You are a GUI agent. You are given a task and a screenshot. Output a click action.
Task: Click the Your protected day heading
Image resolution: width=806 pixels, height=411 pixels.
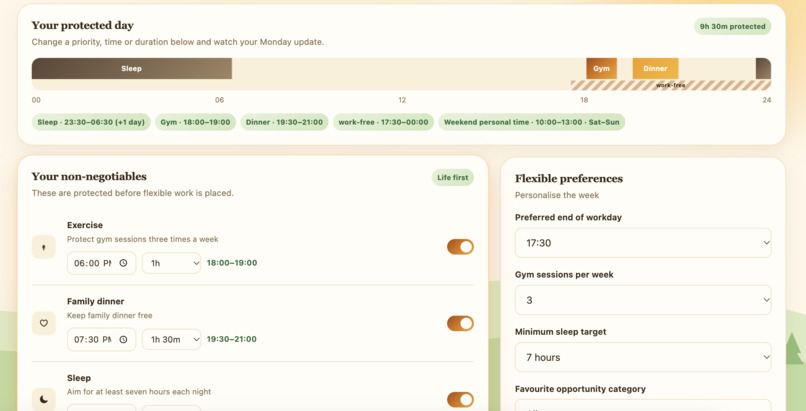click(83, 25)
